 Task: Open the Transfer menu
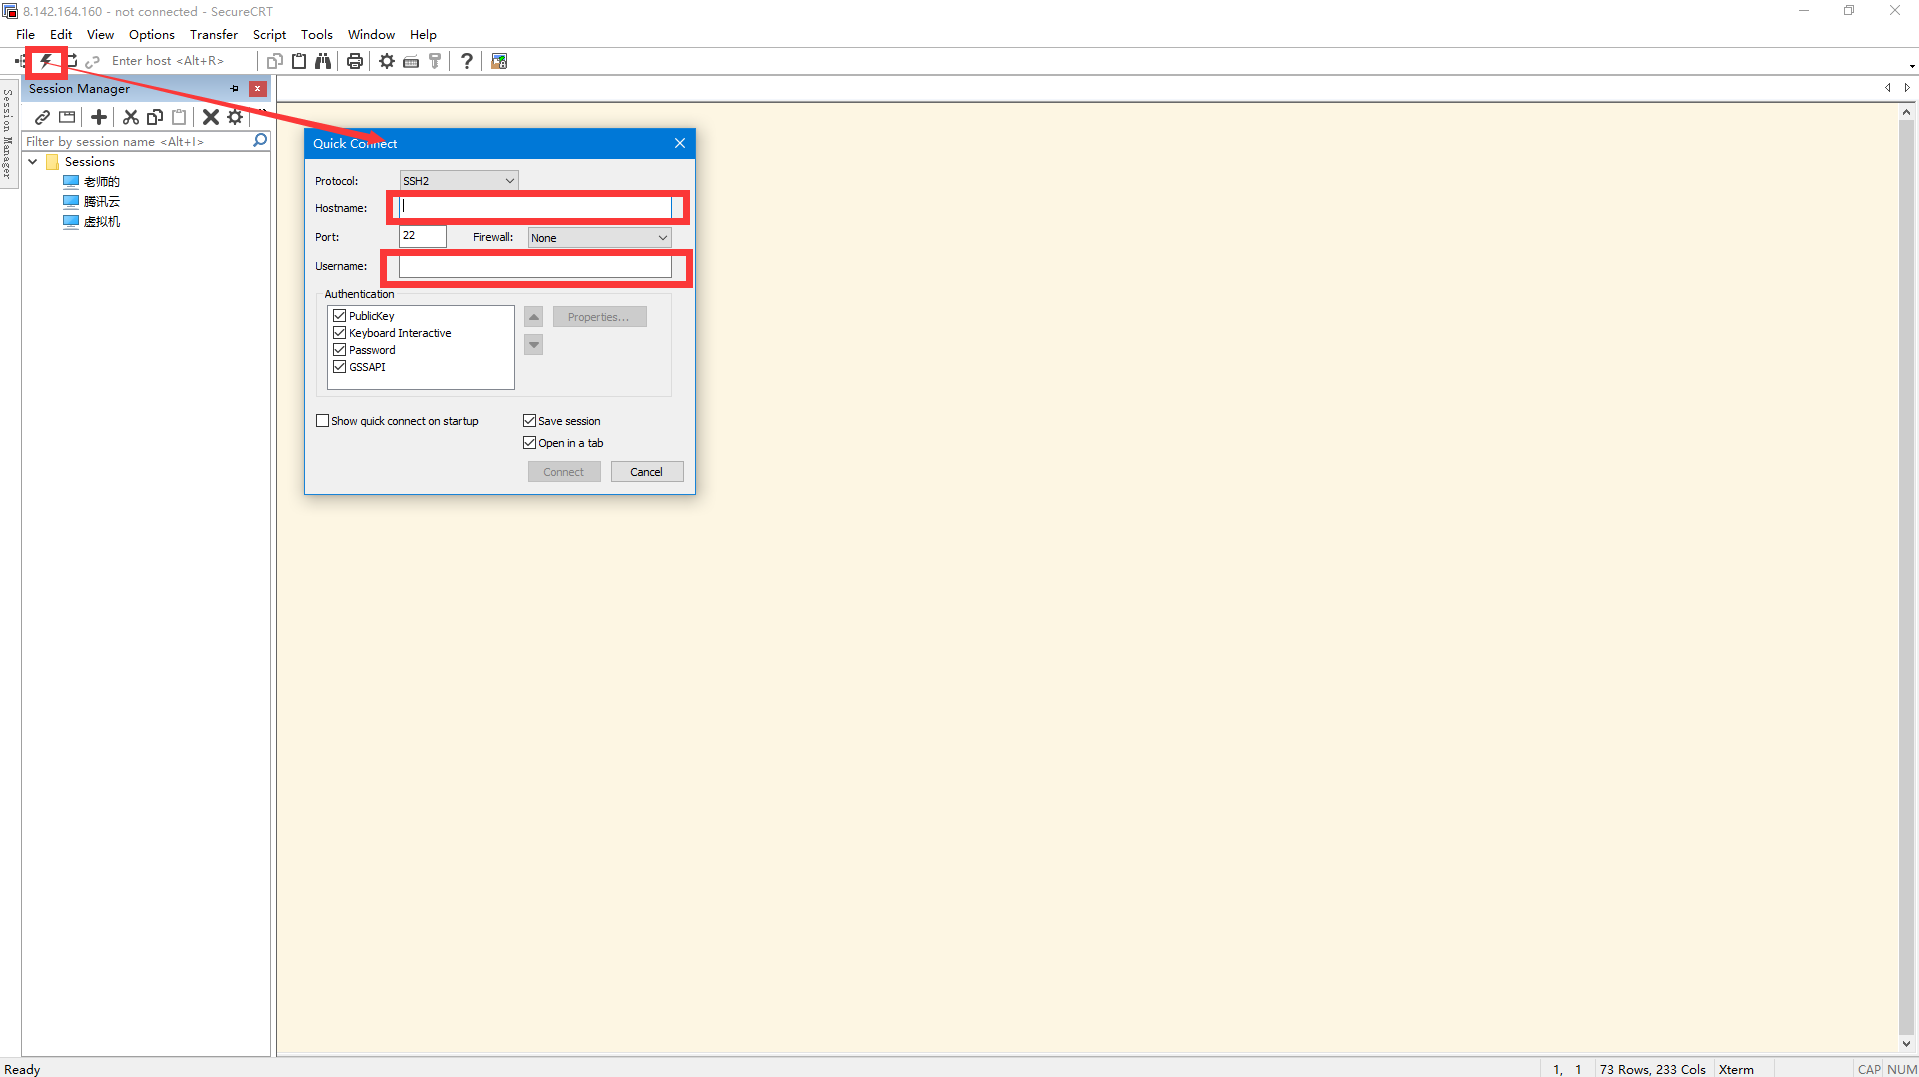[213, 34]
